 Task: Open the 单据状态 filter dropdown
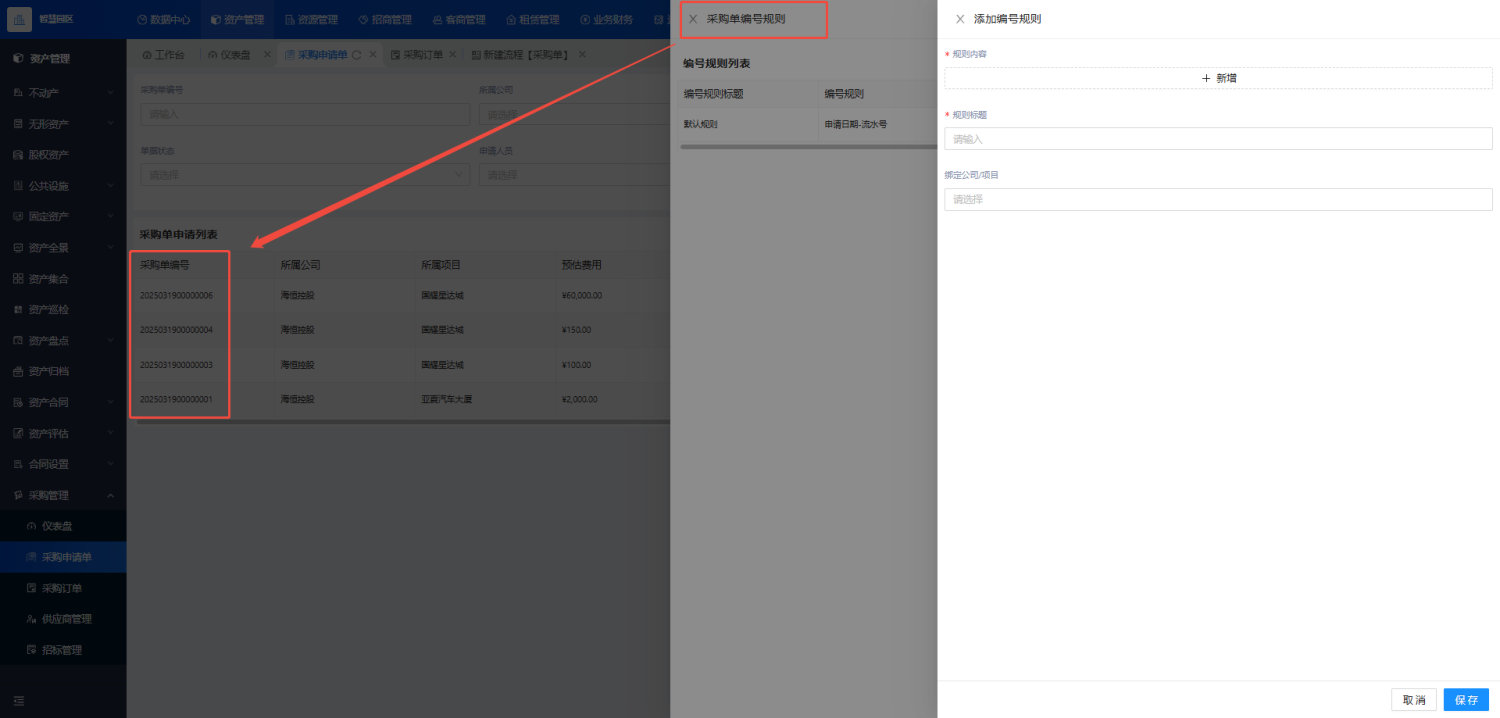[304, 175]
